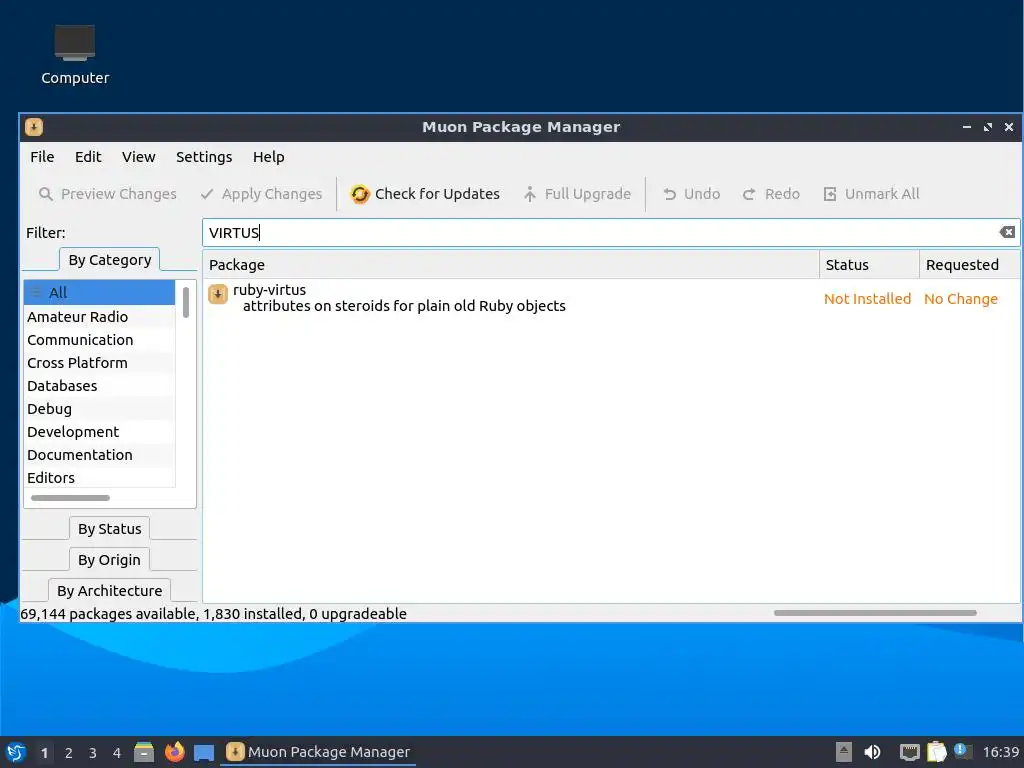The width and height of the screenshot is (1024, 768).
Task: Select the Communication category
Action: tap(99, 340)
